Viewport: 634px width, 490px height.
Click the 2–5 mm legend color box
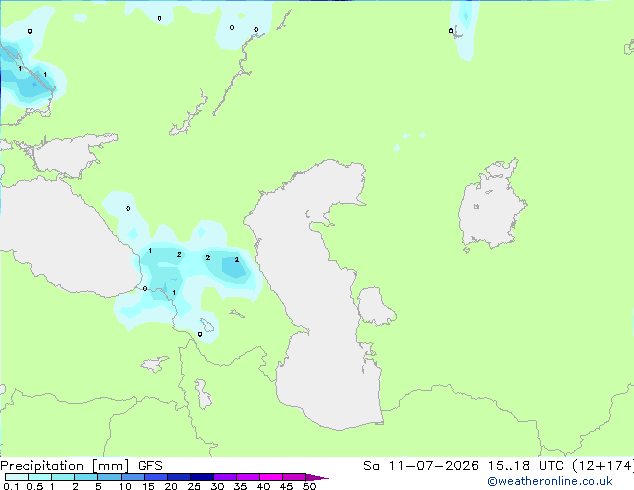click(86, 477)
